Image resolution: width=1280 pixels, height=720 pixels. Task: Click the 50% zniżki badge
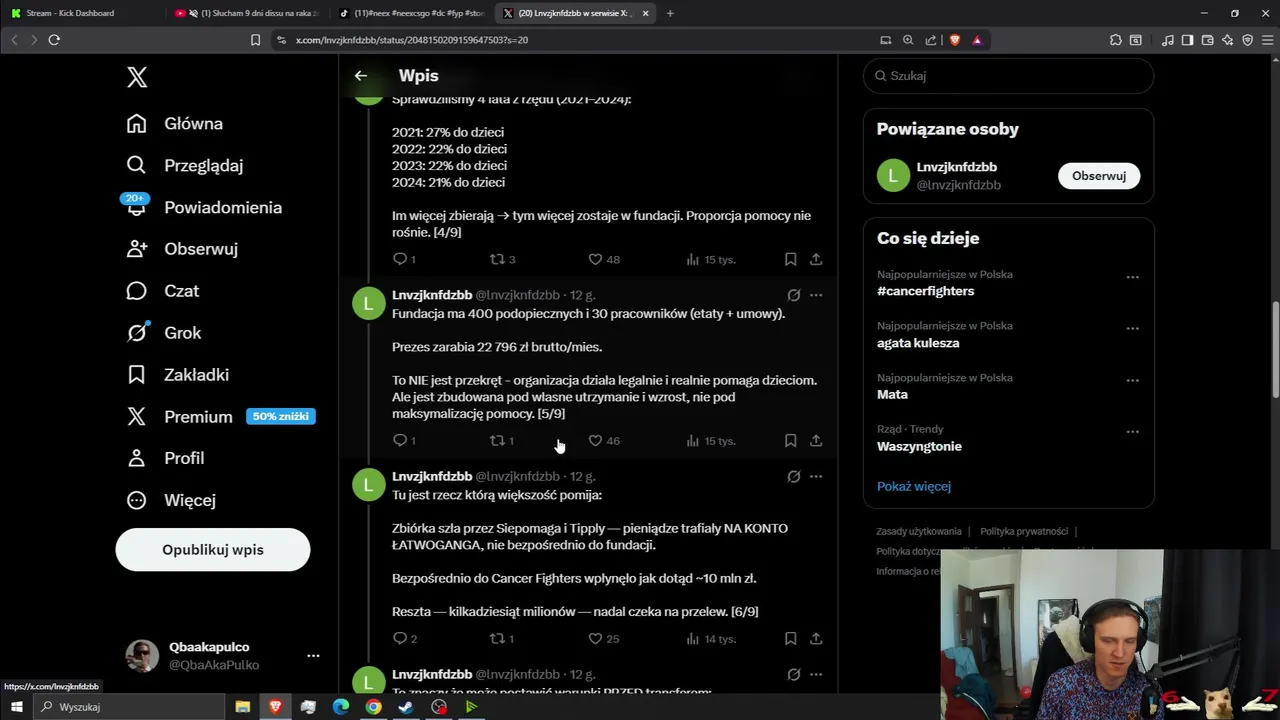pyautogui.click(x=281, y=416)
